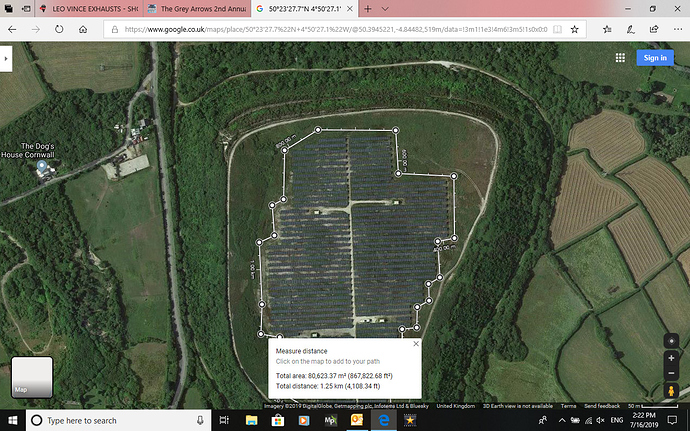Zoom in on the map
The width and height of the screenshot is (690, 431).
671,358
